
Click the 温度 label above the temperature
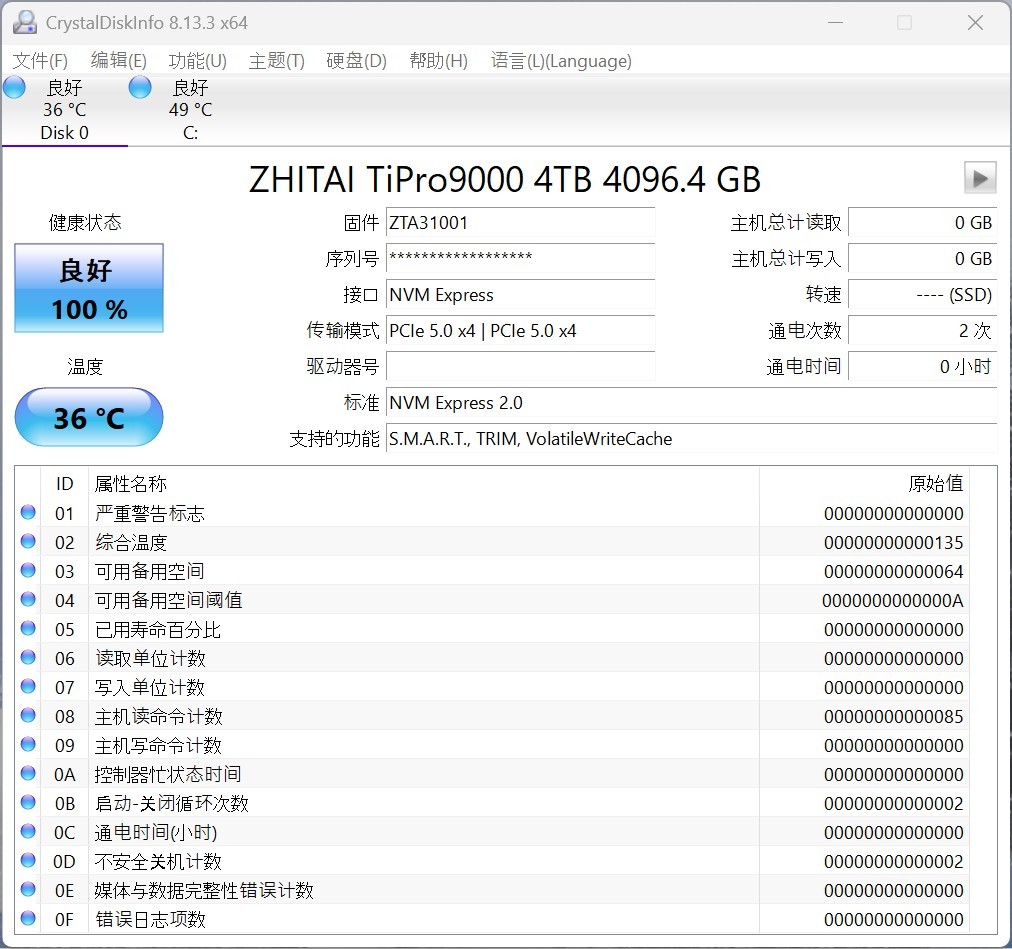pos(85,367)
